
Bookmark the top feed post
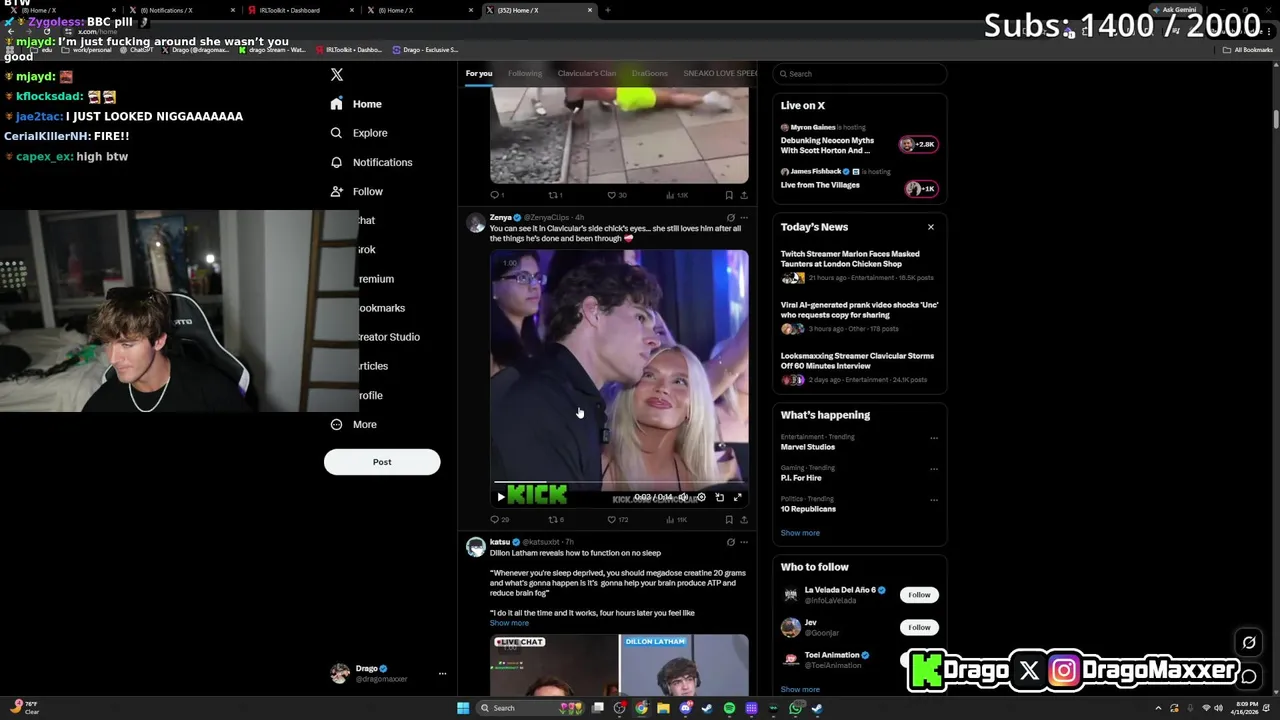click(729, 195)
